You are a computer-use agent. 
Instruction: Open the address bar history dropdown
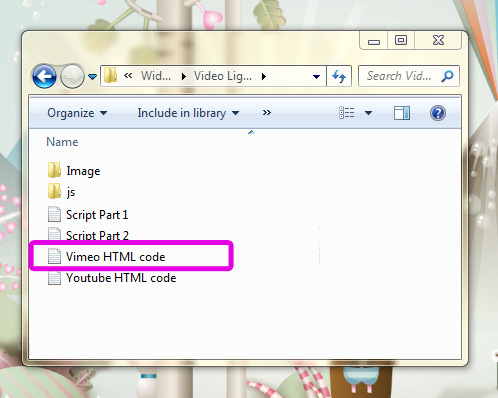316,77
